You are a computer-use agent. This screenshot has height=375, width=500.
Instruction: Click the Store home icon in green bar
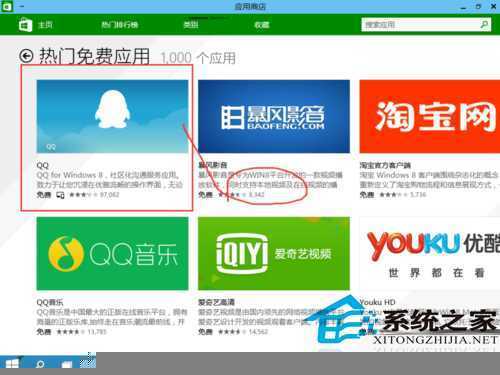[x=25, y=25]
